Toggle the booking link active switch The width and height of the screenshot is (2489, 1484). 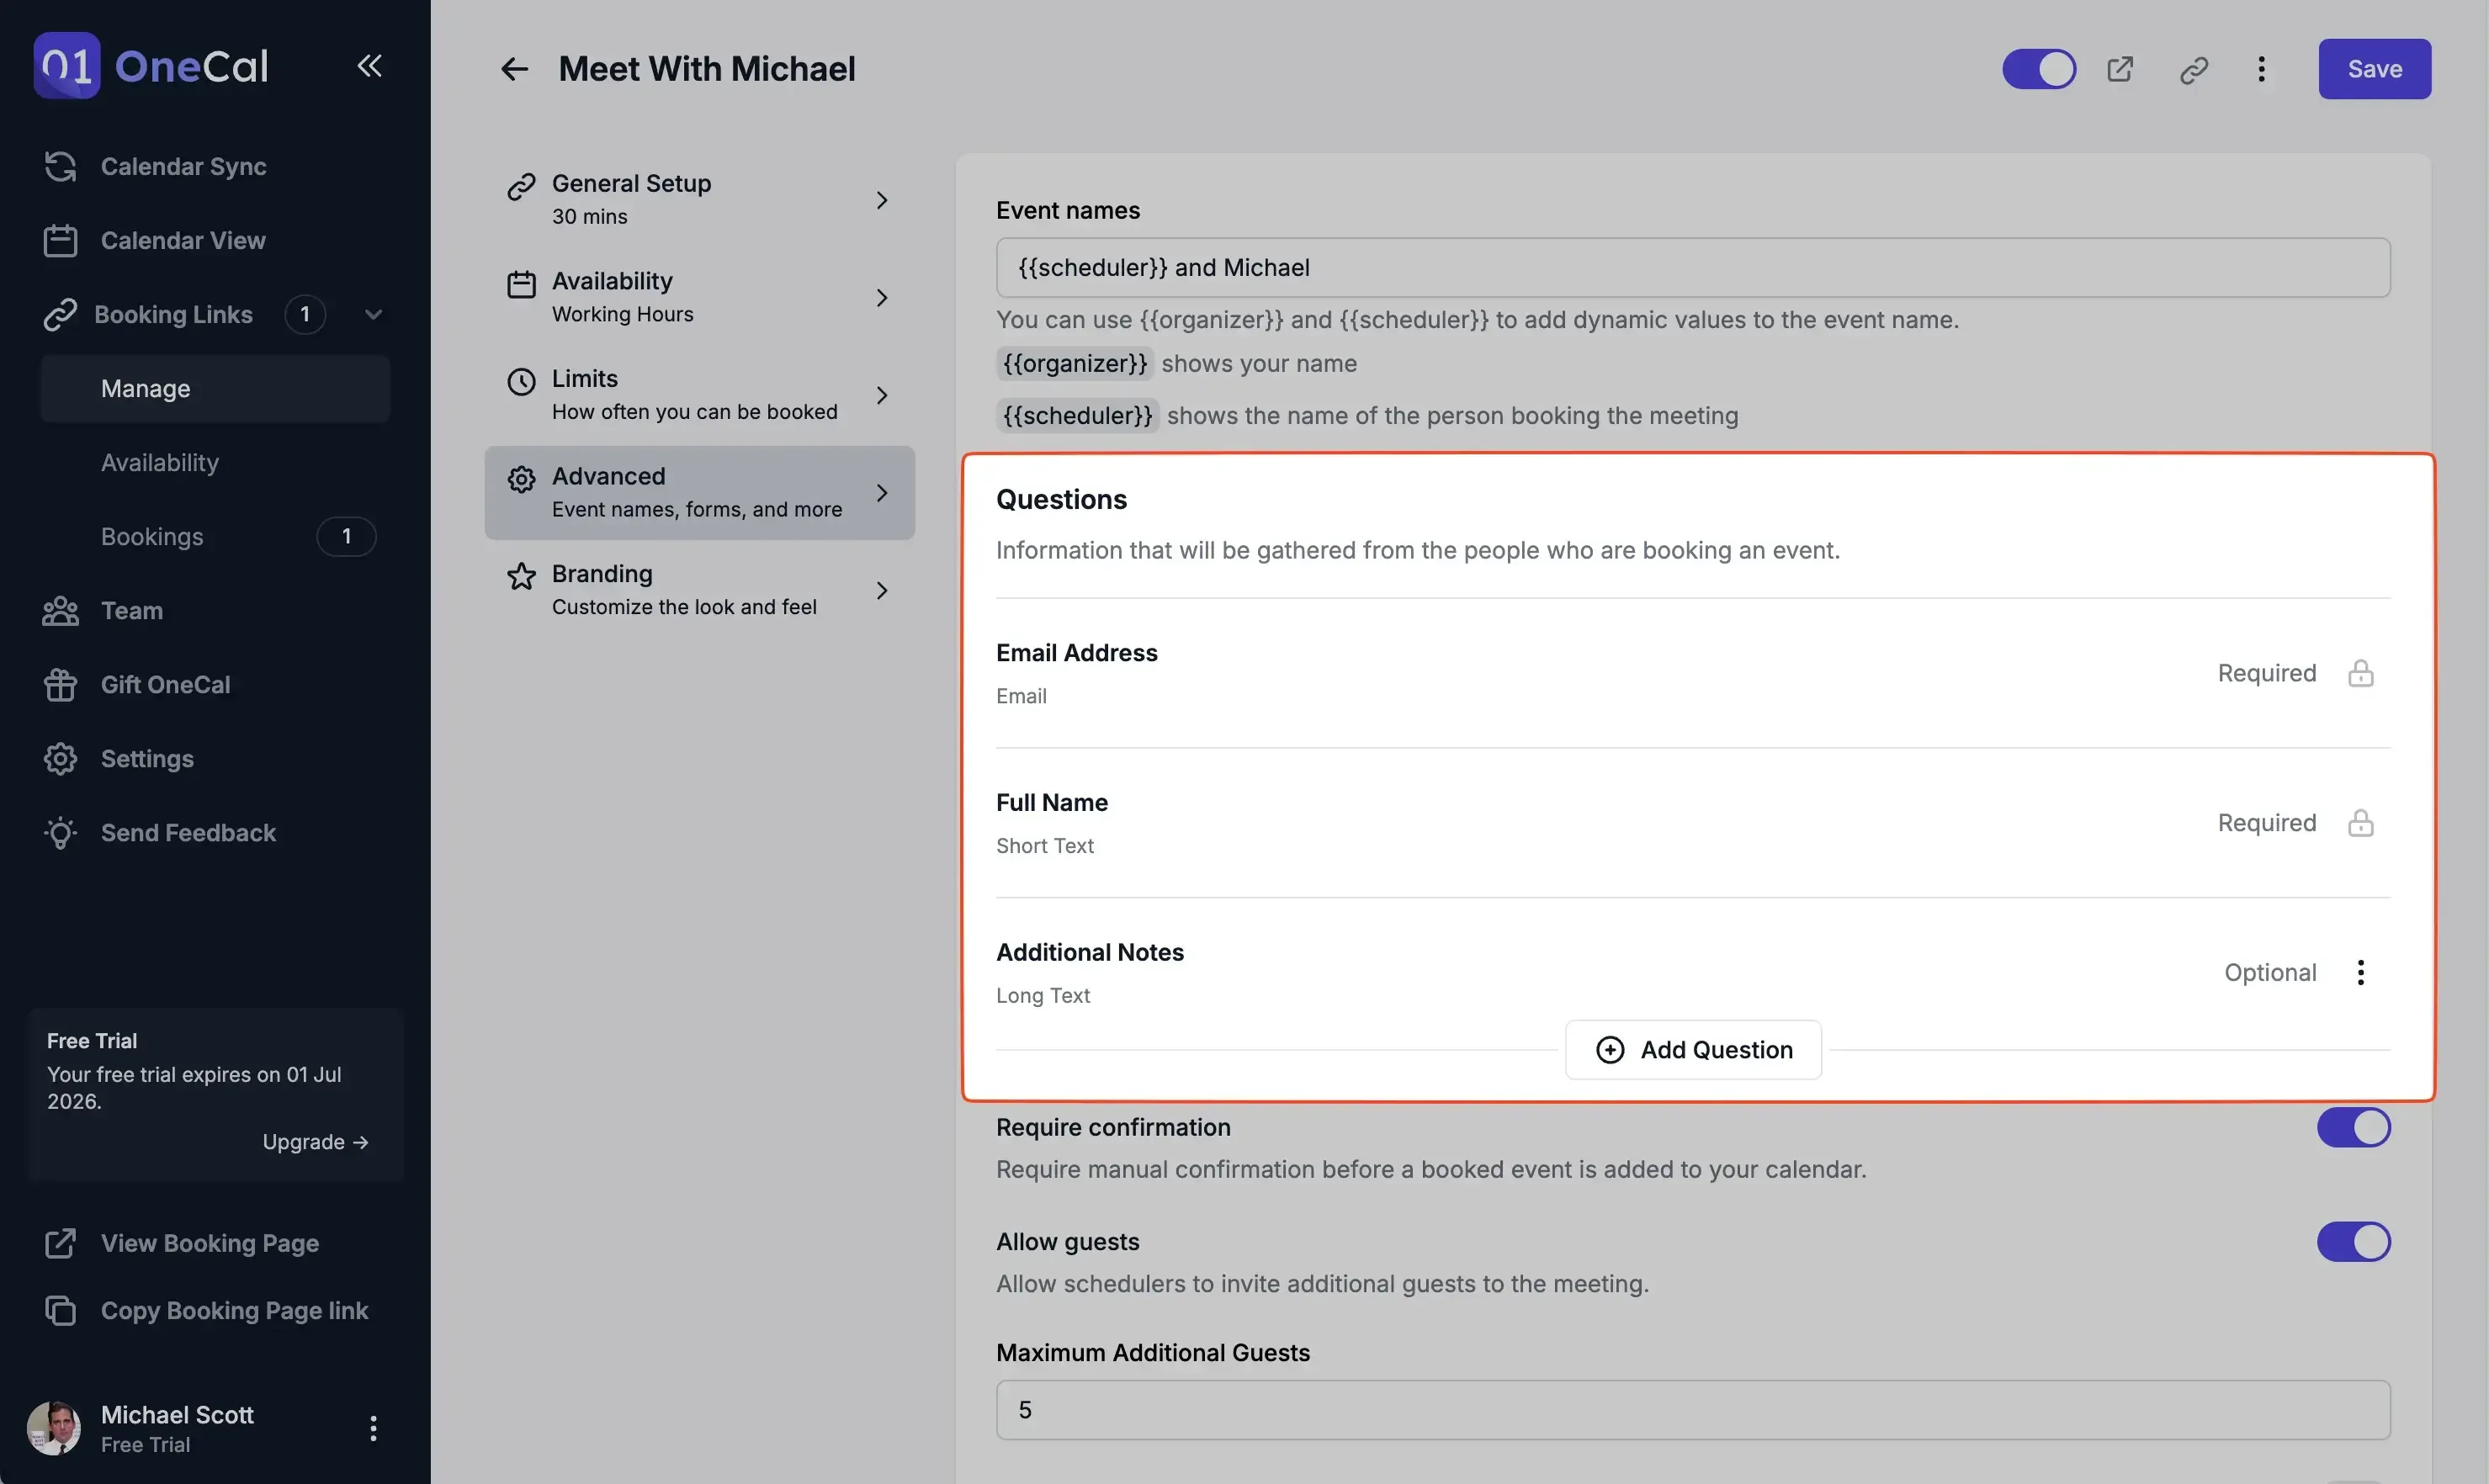(2039, 69)
